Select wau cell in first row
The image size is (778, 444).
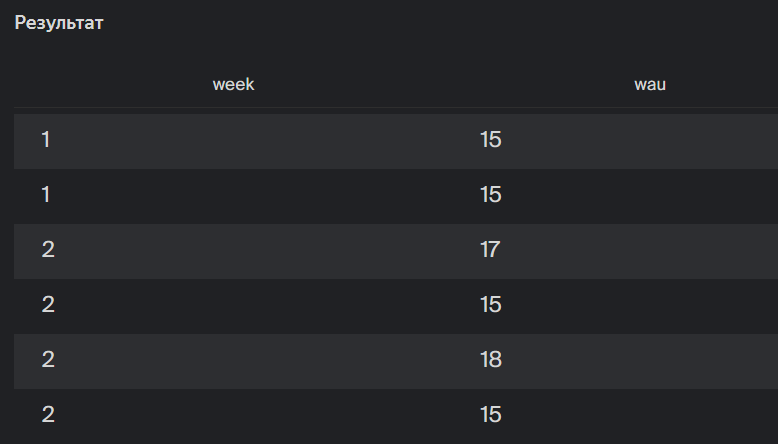pyautogui.click(x=490, y=140)
